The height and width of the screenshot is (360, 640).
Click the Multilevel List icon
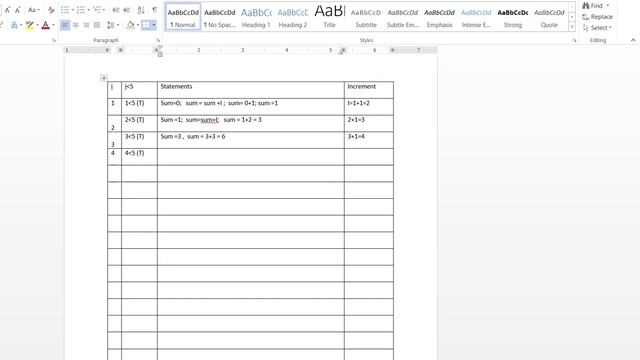[x=97, y=10]
